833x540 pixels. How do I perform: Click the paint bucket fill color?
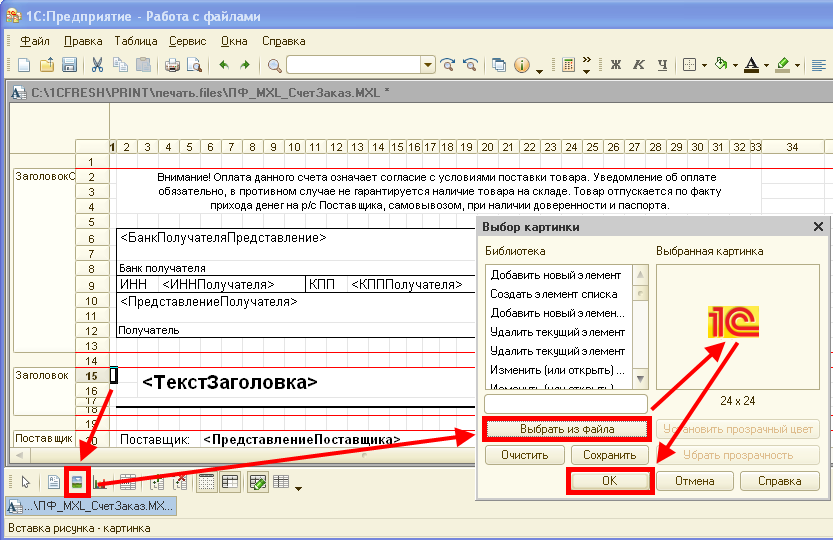[721, 65]
